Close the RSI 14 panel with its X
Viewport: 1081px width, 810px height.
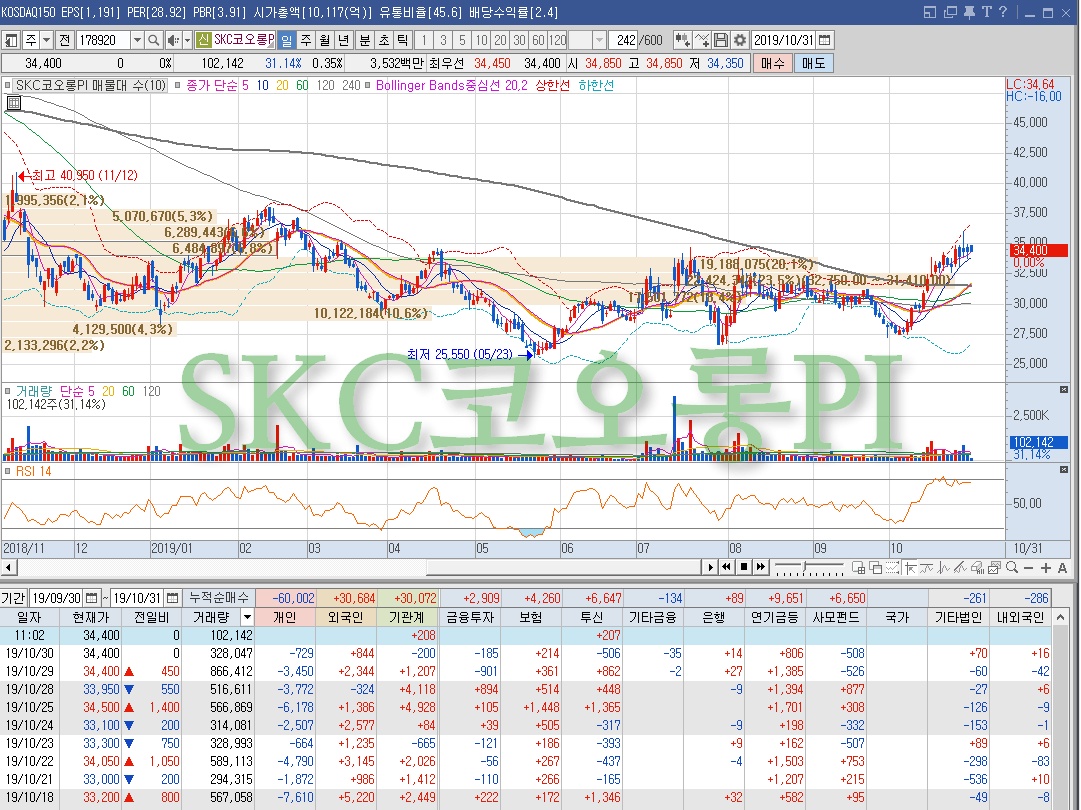(1064, 469)
